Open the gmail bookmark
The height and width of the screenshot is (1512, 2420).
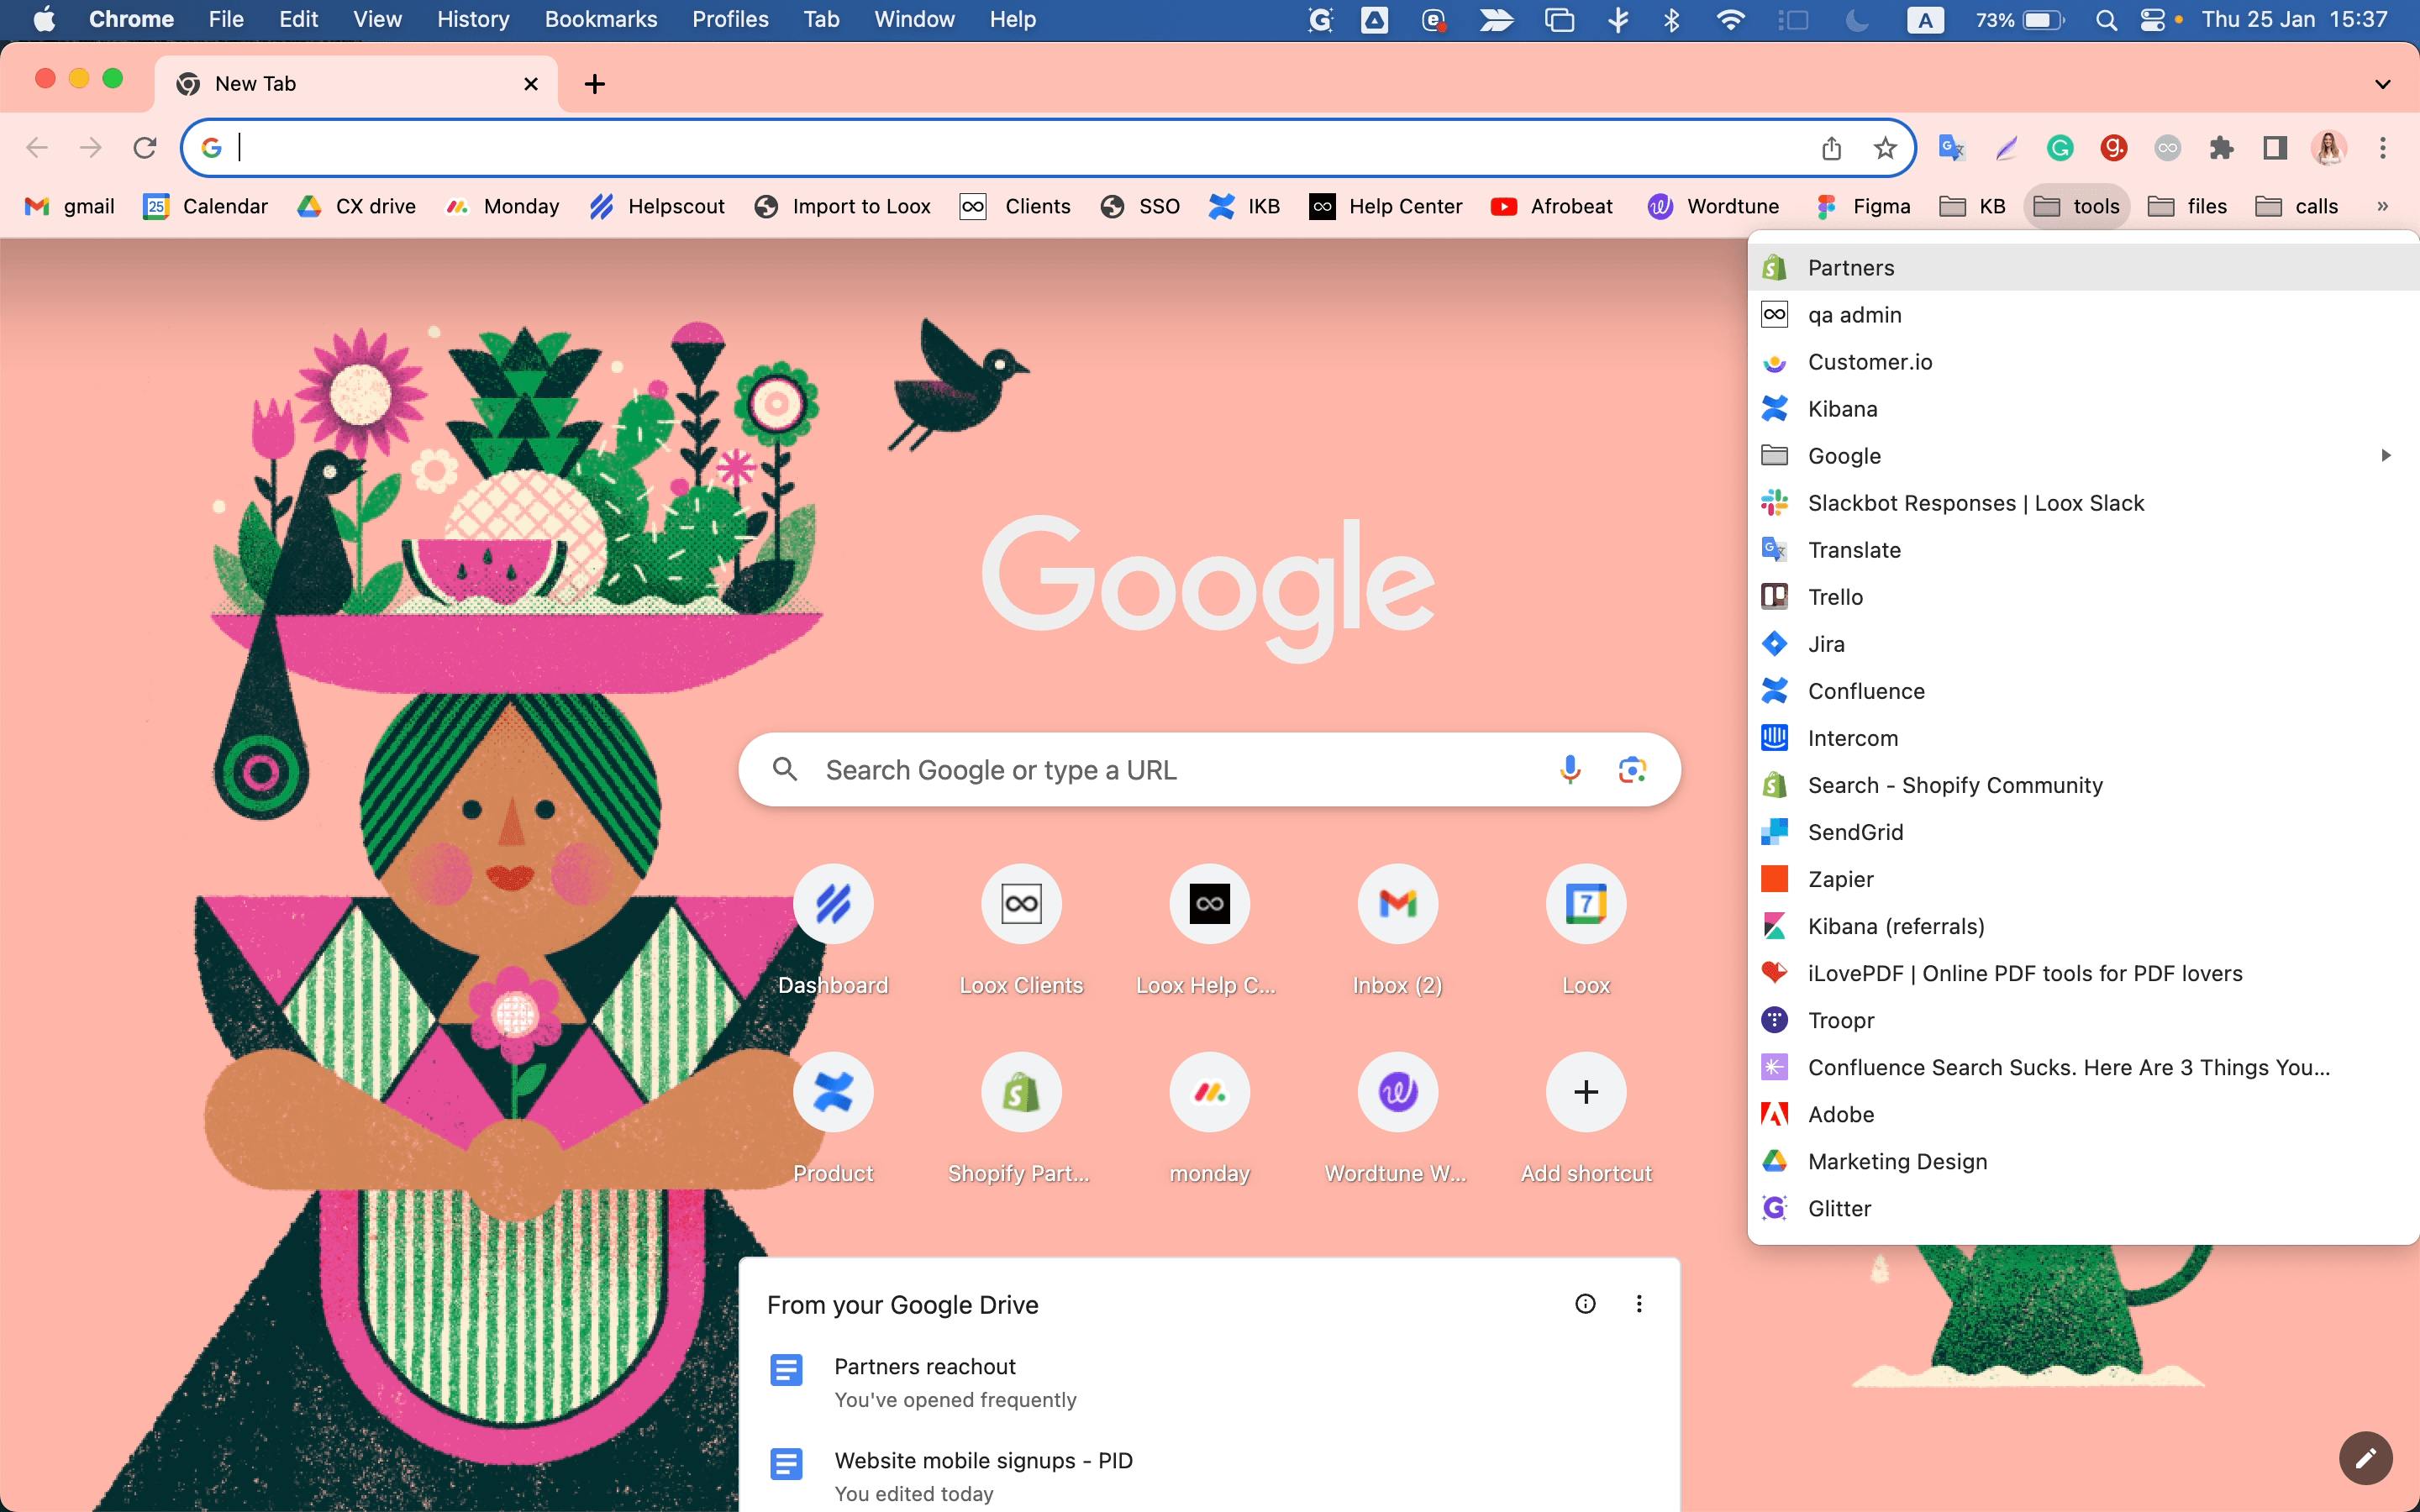pyautogui.click(x=70, y=206)
